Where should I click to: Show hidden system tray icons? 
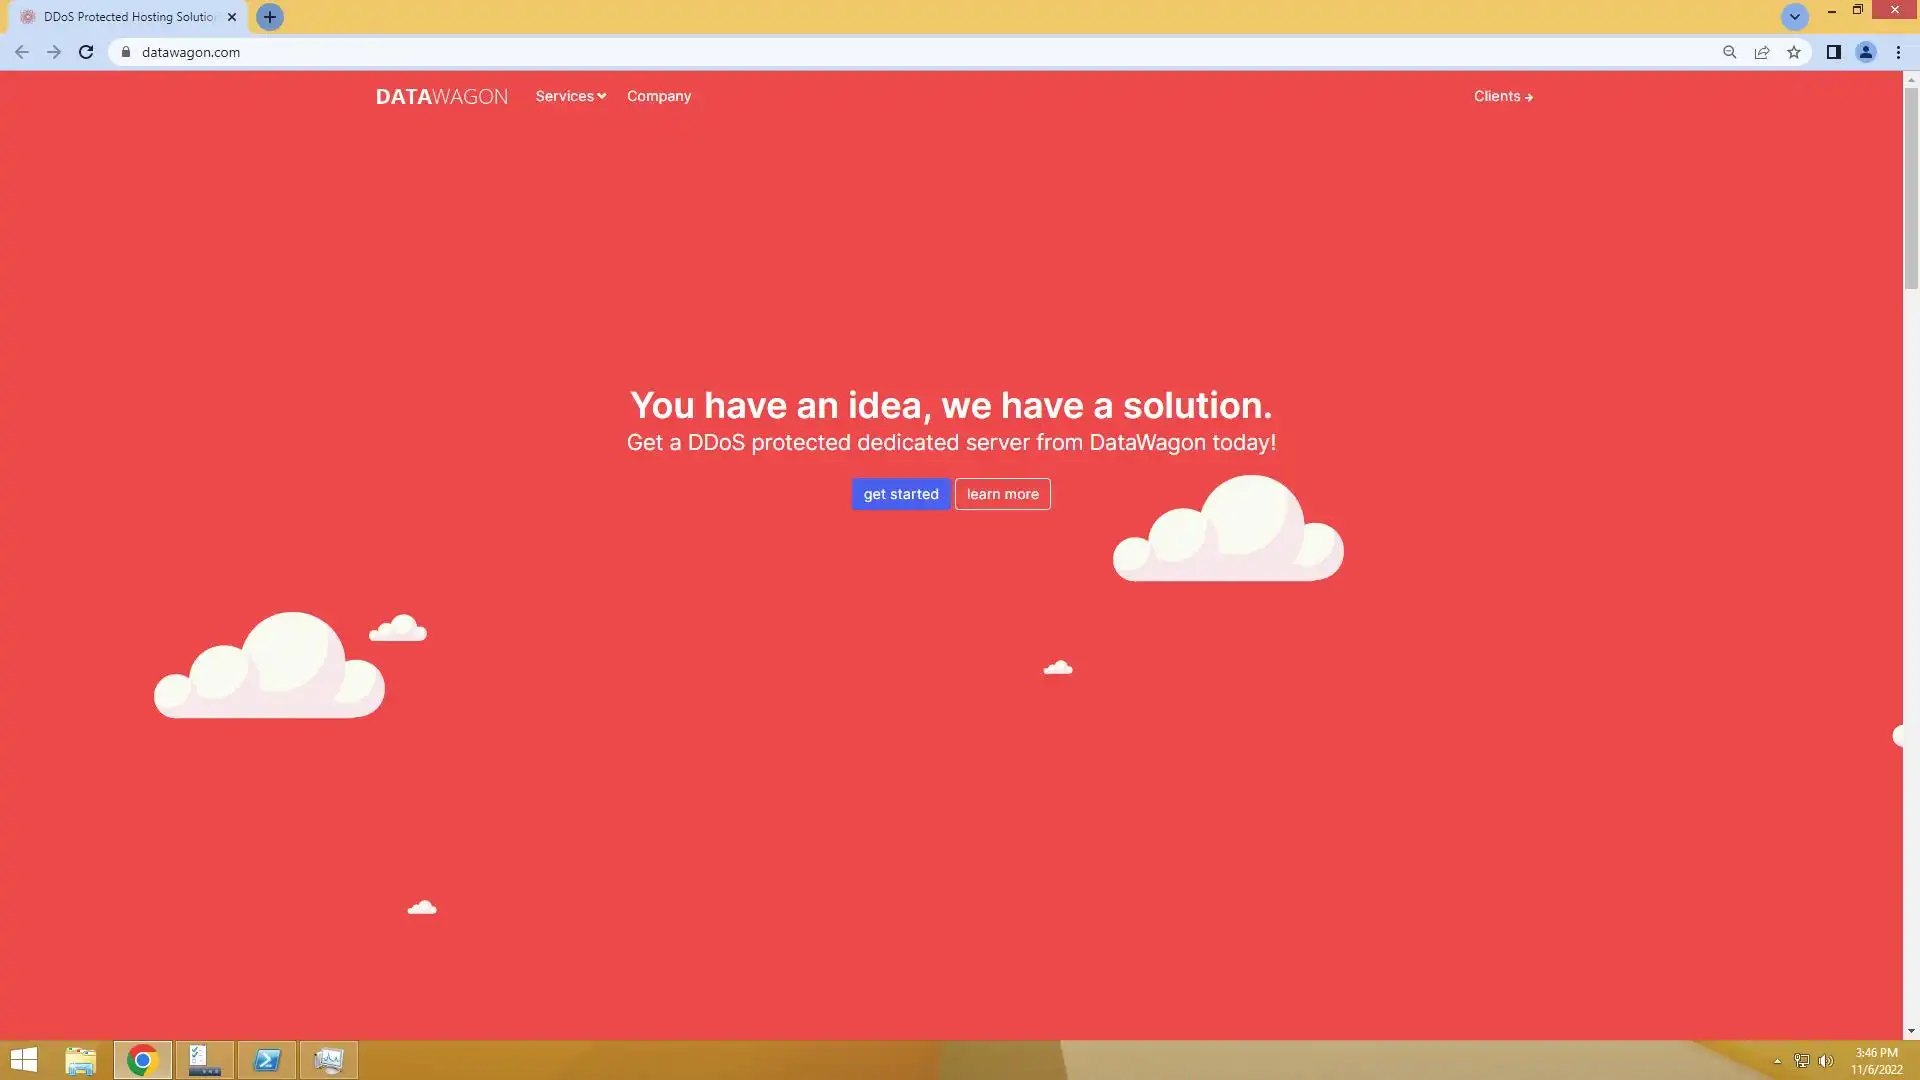[1777, 1061]
